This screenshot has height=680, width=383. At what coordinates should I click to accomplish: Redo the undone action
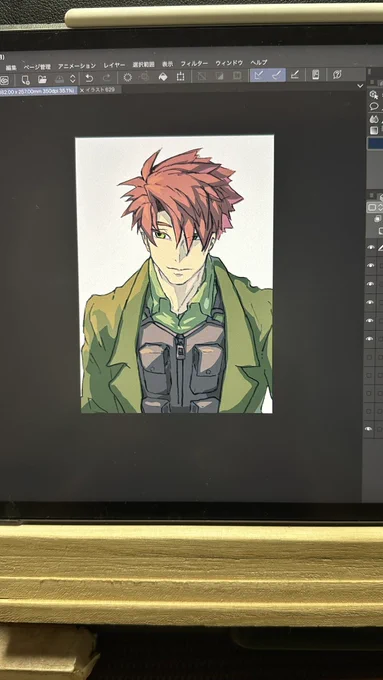107,78
